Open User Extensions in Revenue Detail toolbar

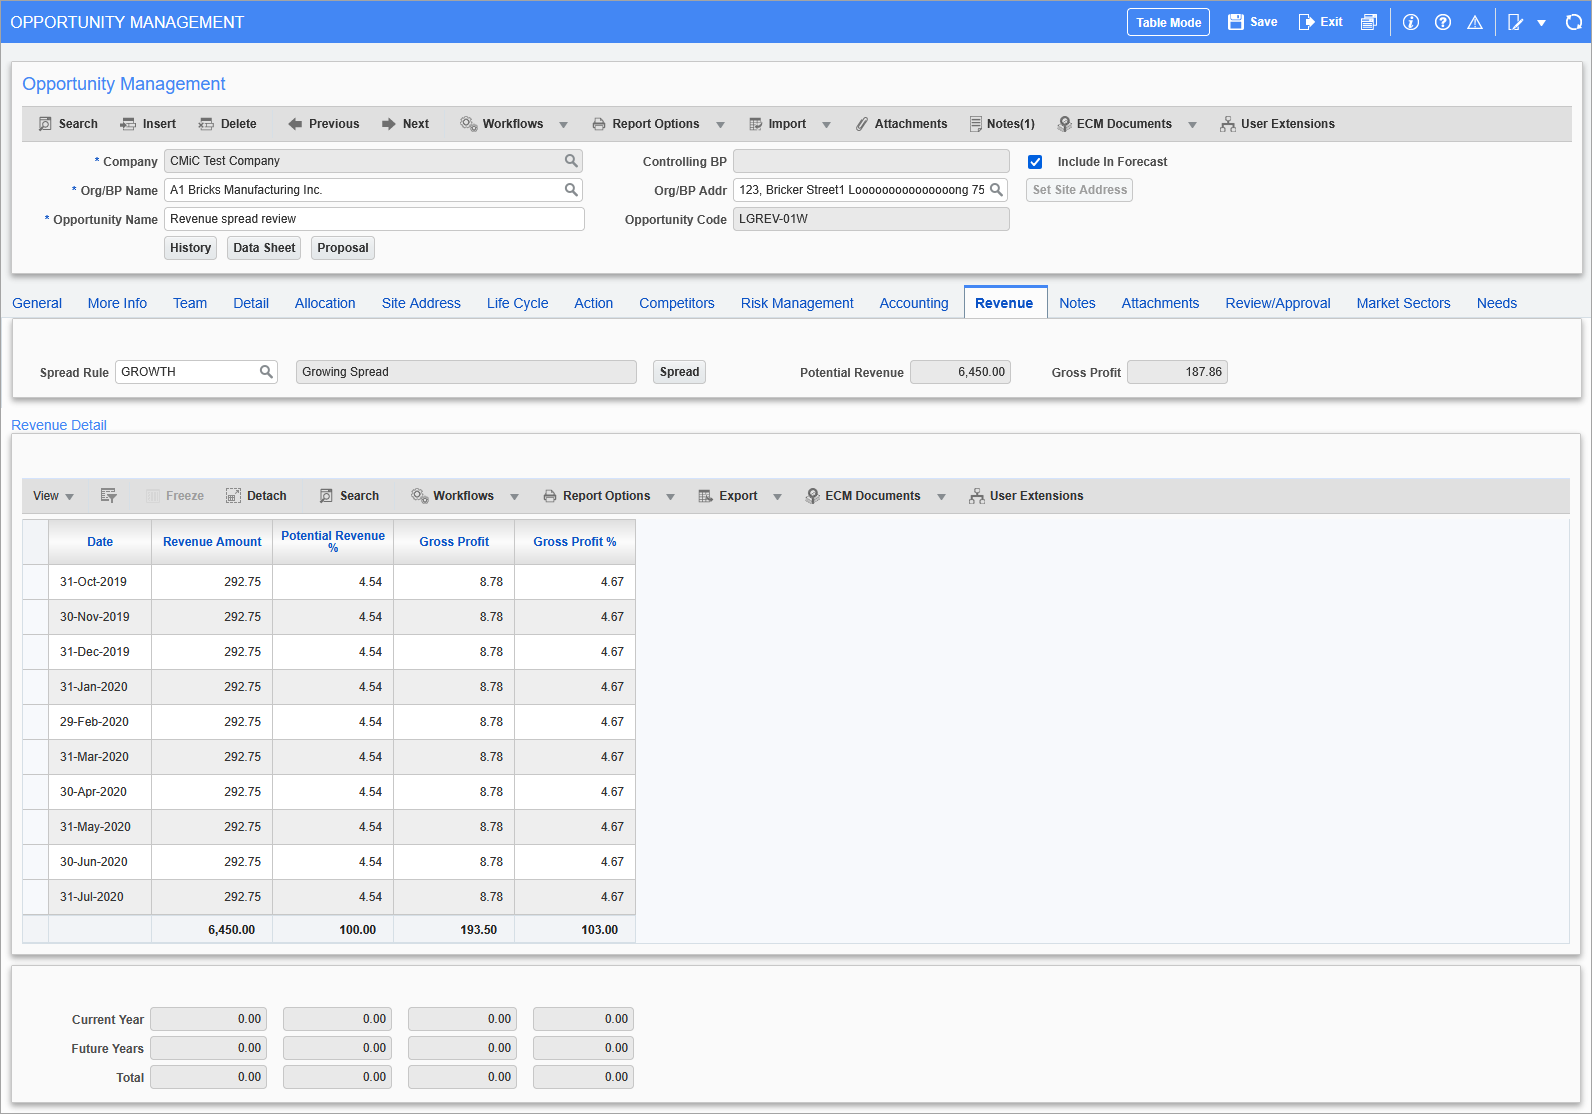click(1026, 496)
